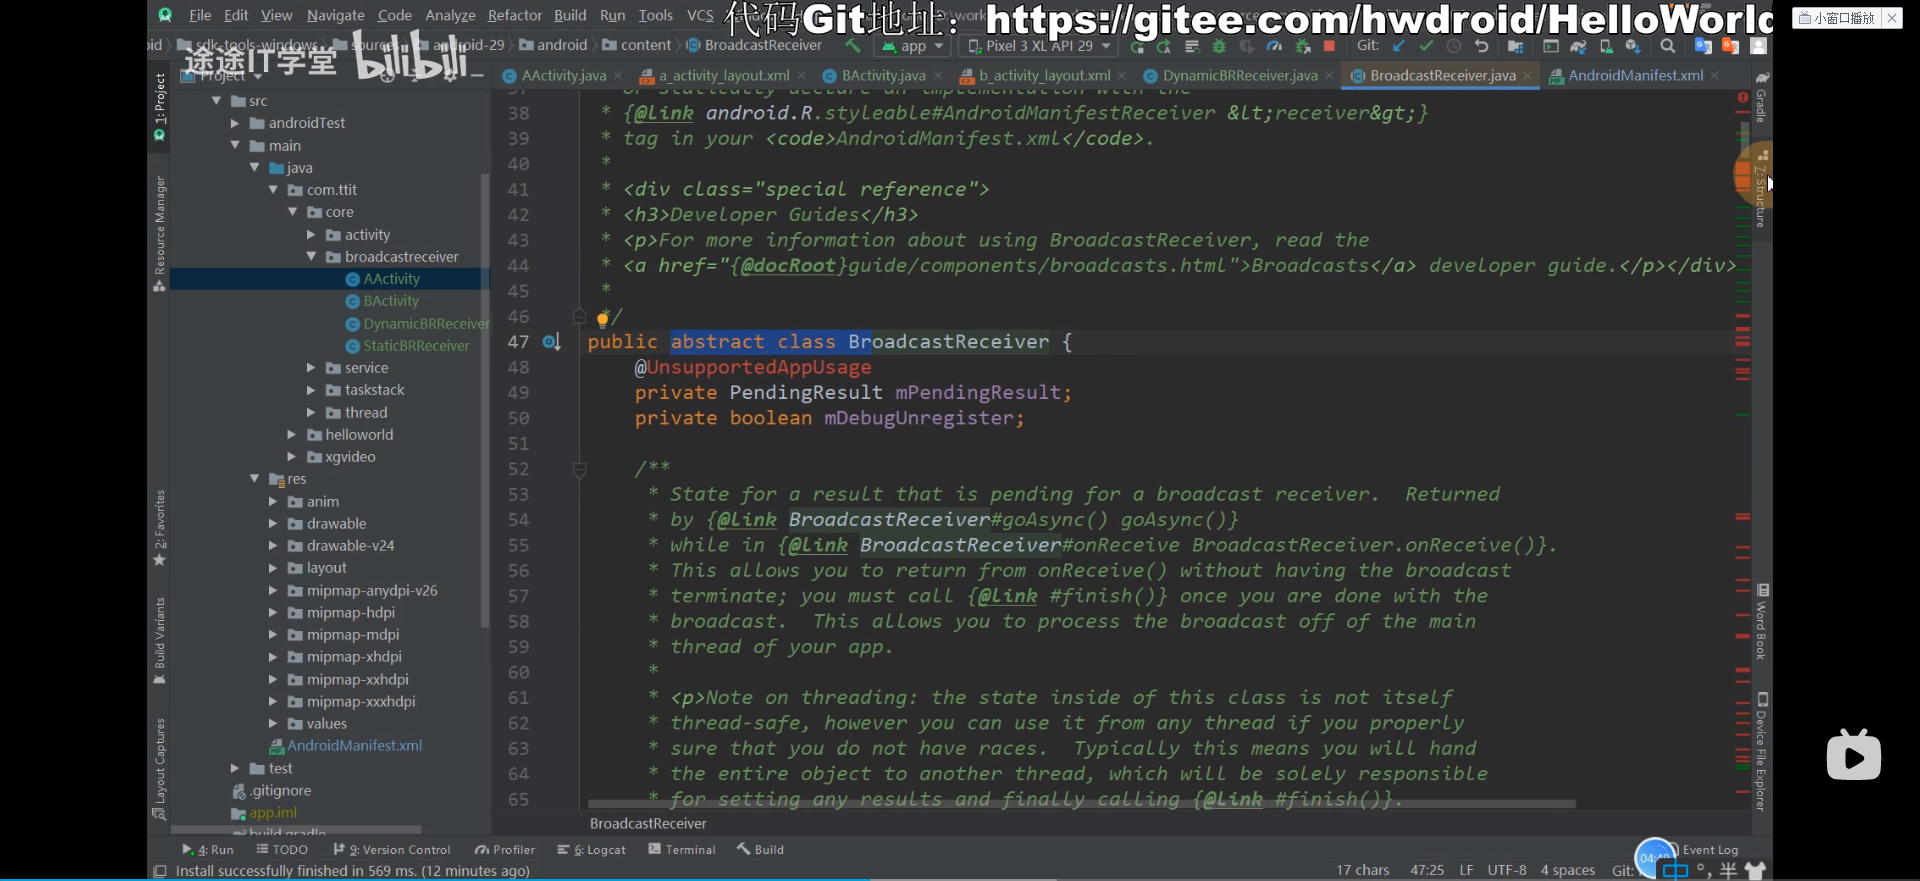Open the 2: Favorites side panel

click(159, 528)
